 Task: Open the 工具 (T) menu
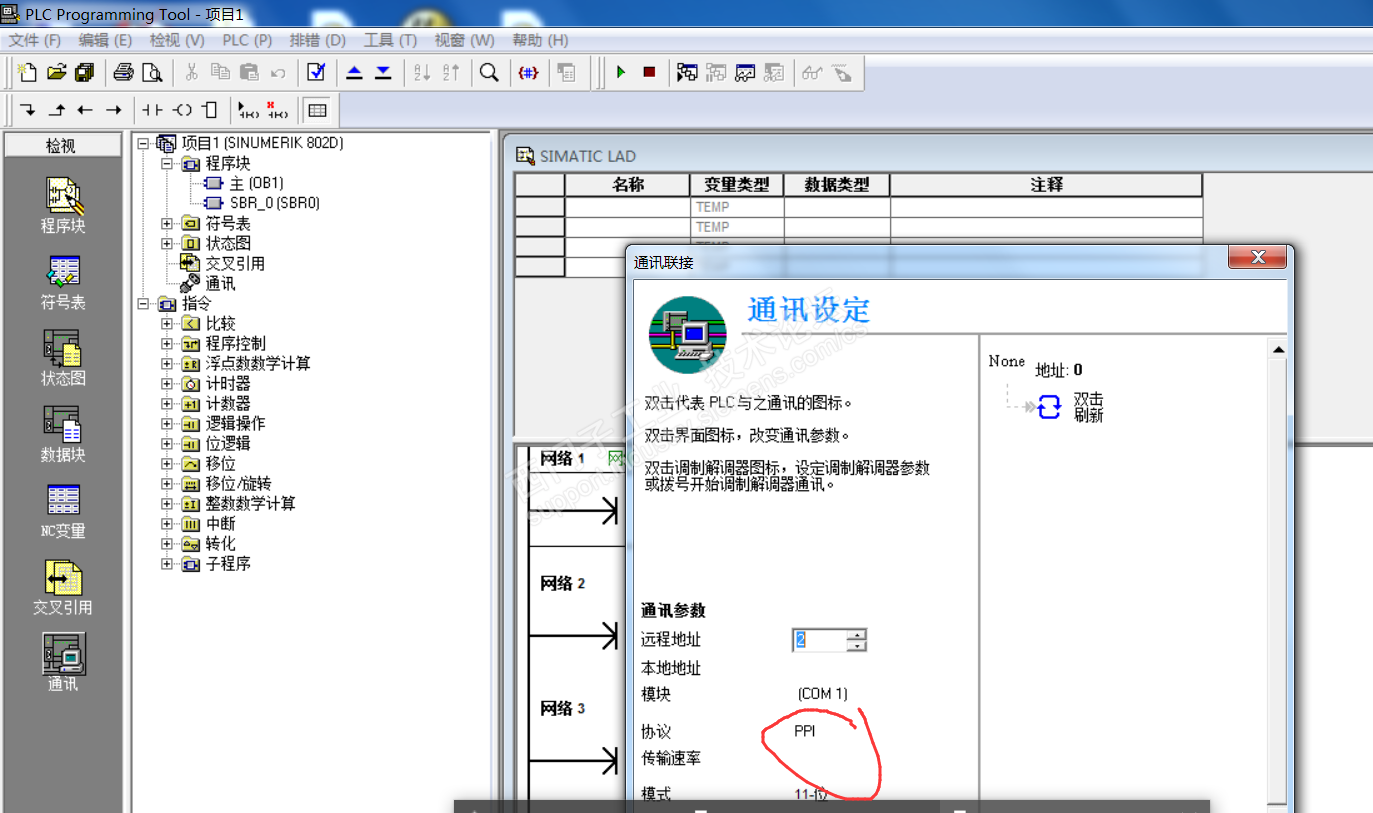pyautogui.click(x=390, y=40)
